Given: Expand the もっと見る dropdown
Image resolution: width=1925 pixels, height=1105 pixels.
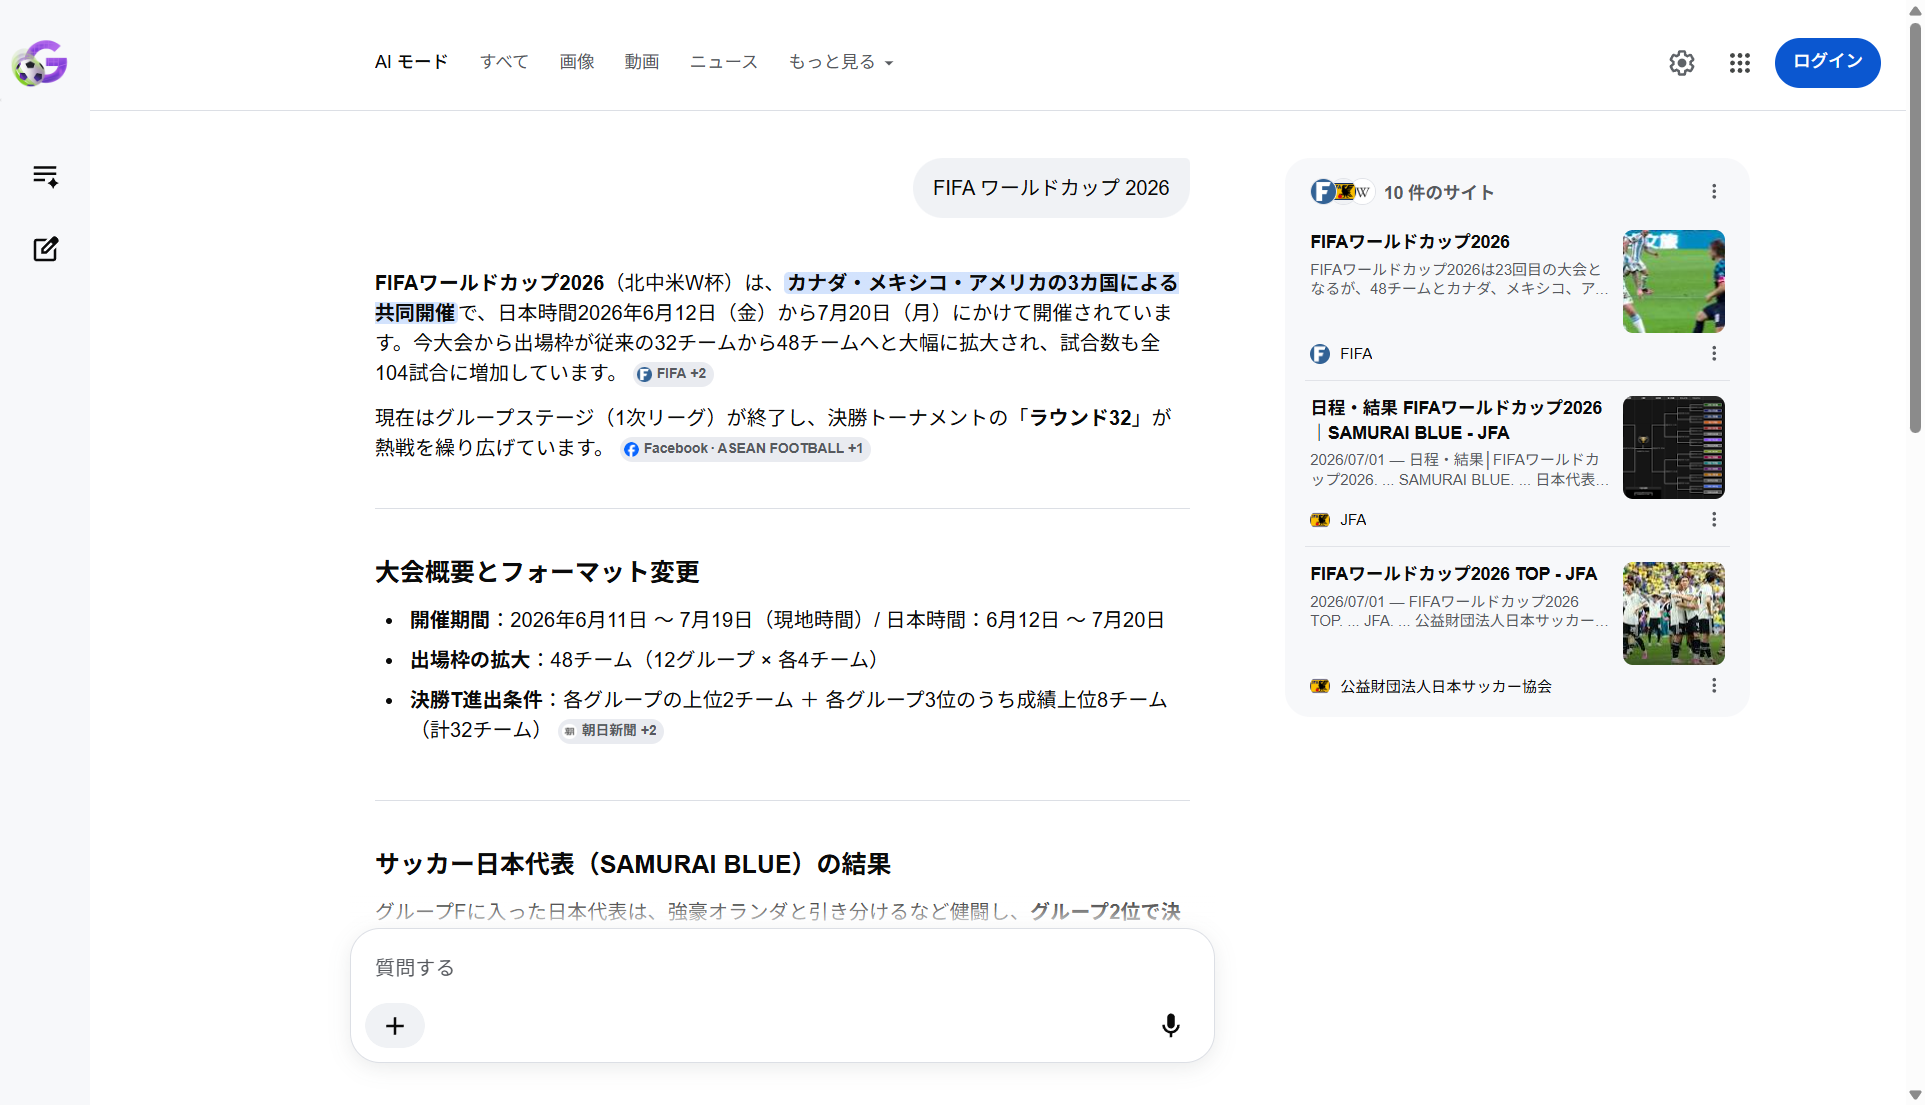Looking at the screenshot, I should click(x=841, y=62).
